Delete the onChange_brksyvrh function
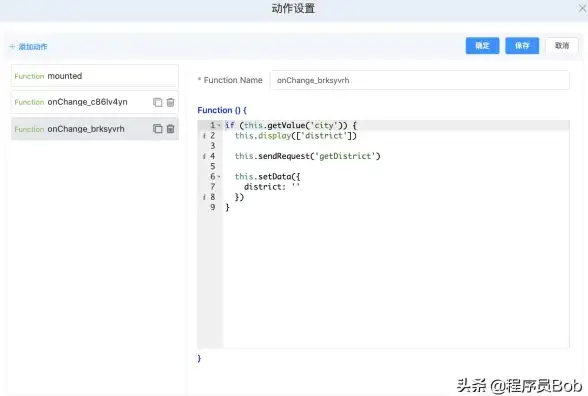Image resolution: width=588 pixels, height=396 pixels. pos(171,129)
